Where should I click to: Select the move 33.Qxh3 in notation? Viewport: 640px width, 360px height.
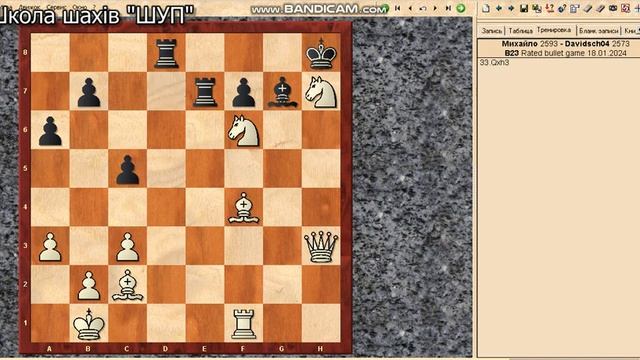(x=494, y=62)
